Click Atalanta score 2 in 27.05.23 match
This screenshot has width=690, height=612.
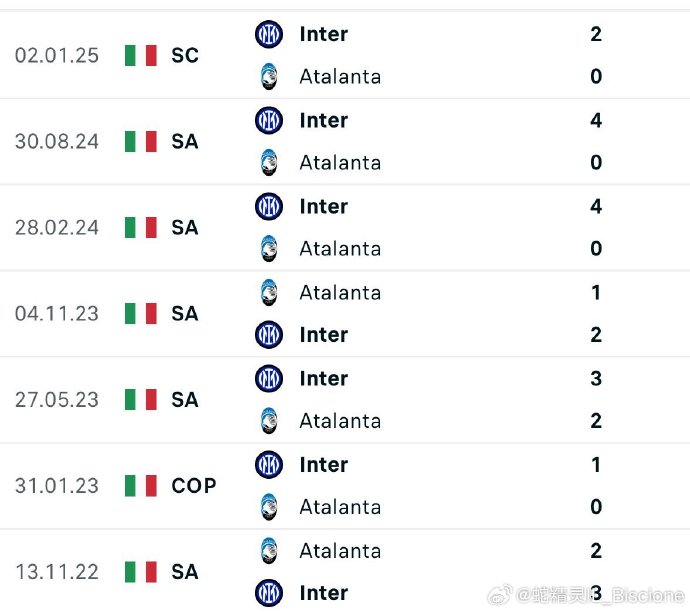(x=596, y=421)
